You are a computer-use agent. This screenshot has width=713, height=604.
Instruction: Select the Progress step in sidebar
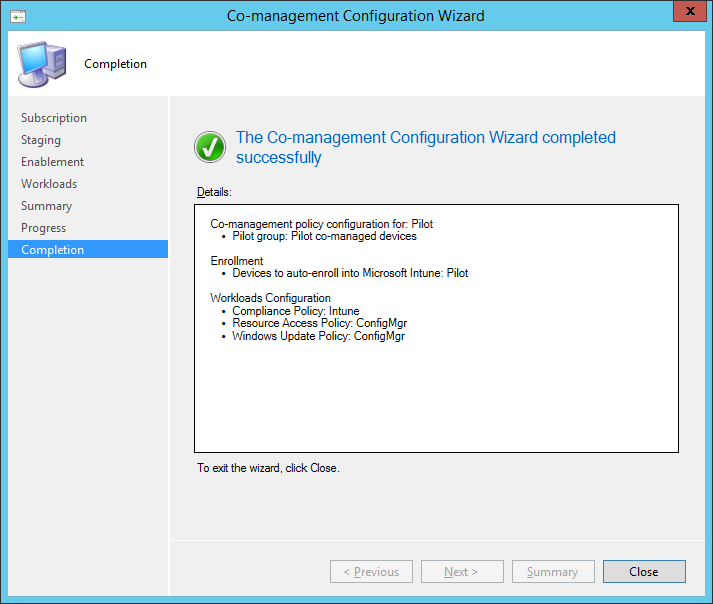coord(44,227)
